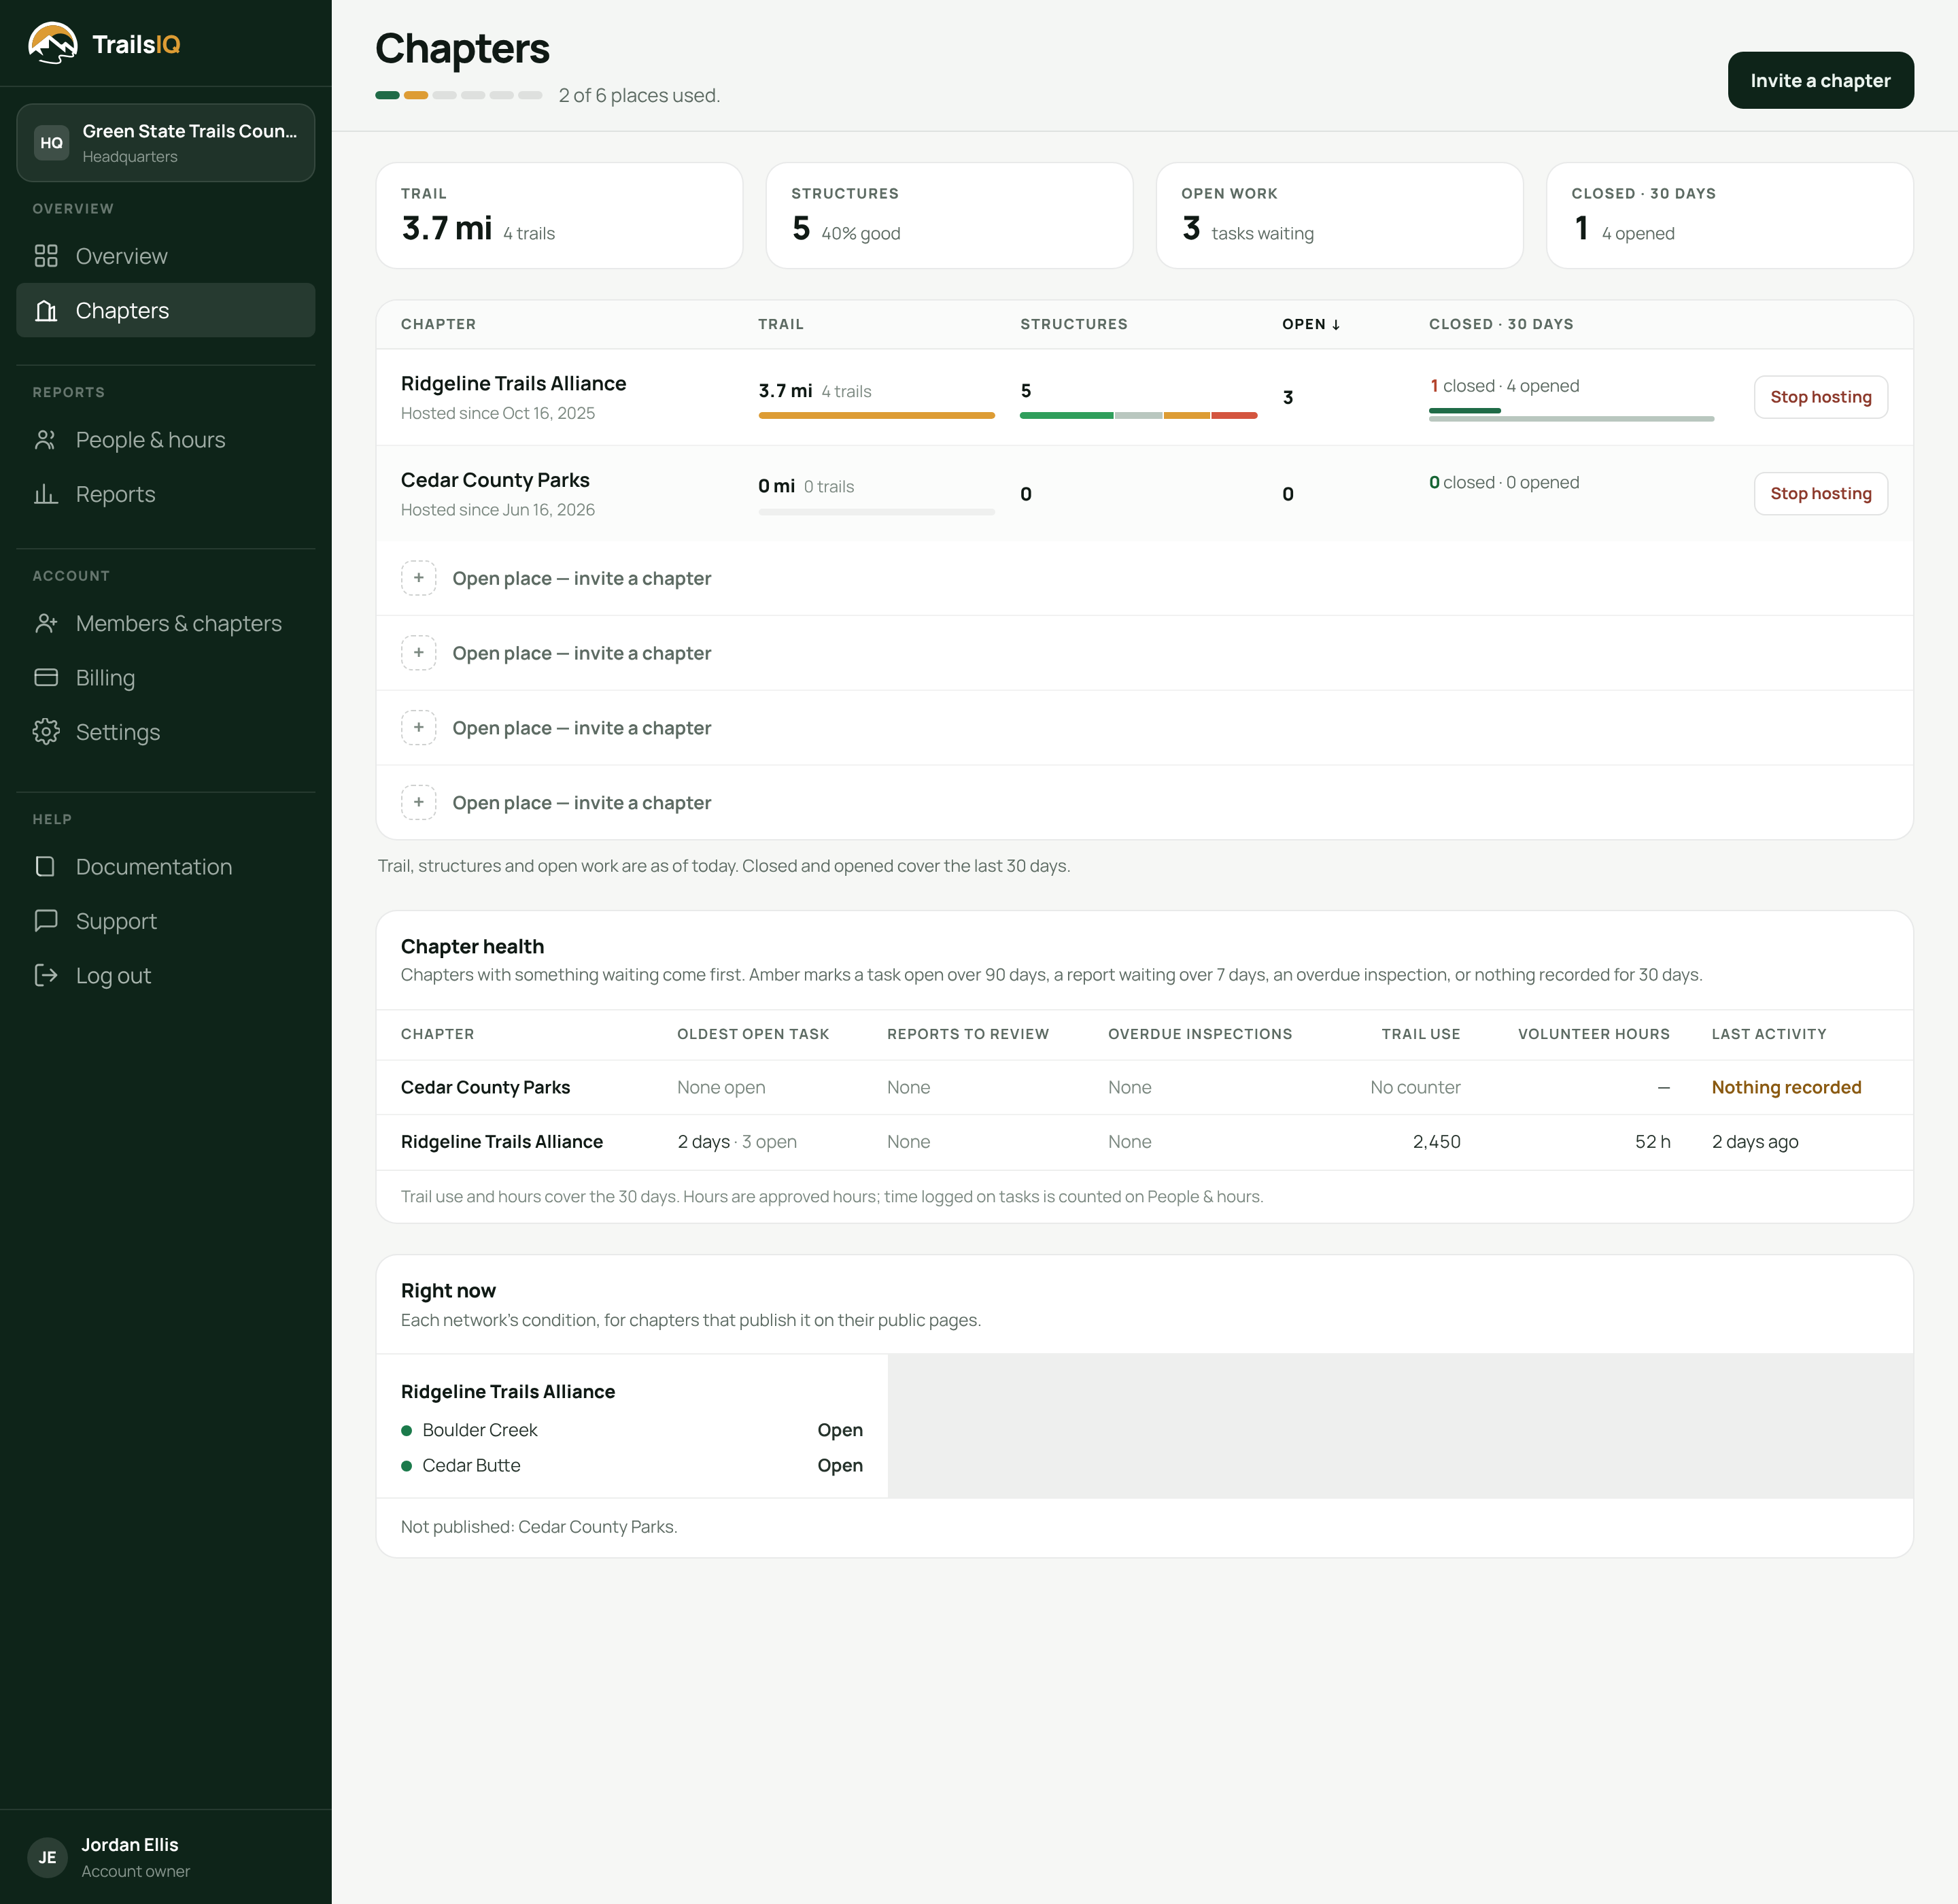Image resolution: width=1958 pixels, height=1904 pixels.
Task: Click places-used progress indicator under Chapters
Action: click(459, 95)
